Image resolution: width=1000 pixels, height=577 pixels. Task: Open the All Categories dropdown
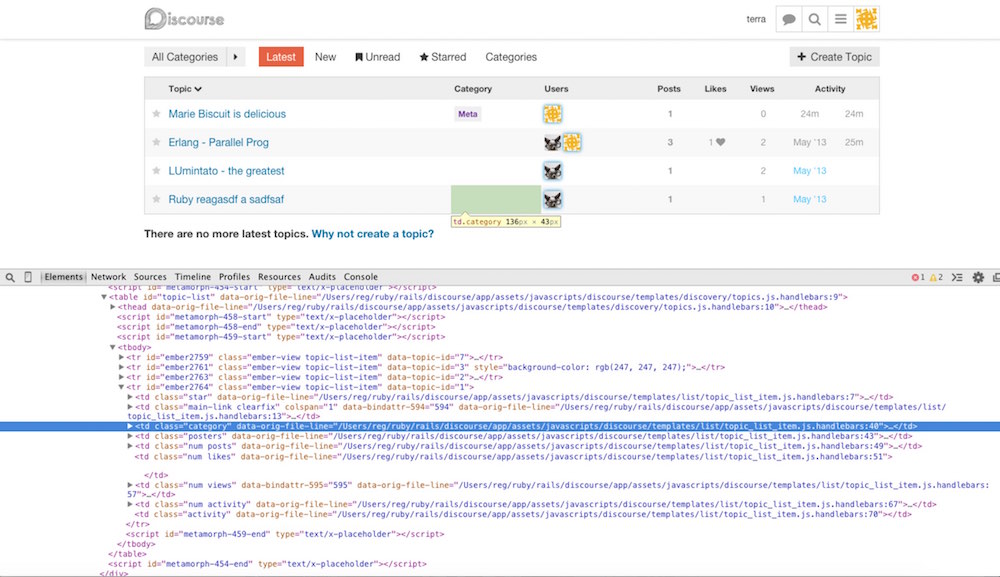185,57
